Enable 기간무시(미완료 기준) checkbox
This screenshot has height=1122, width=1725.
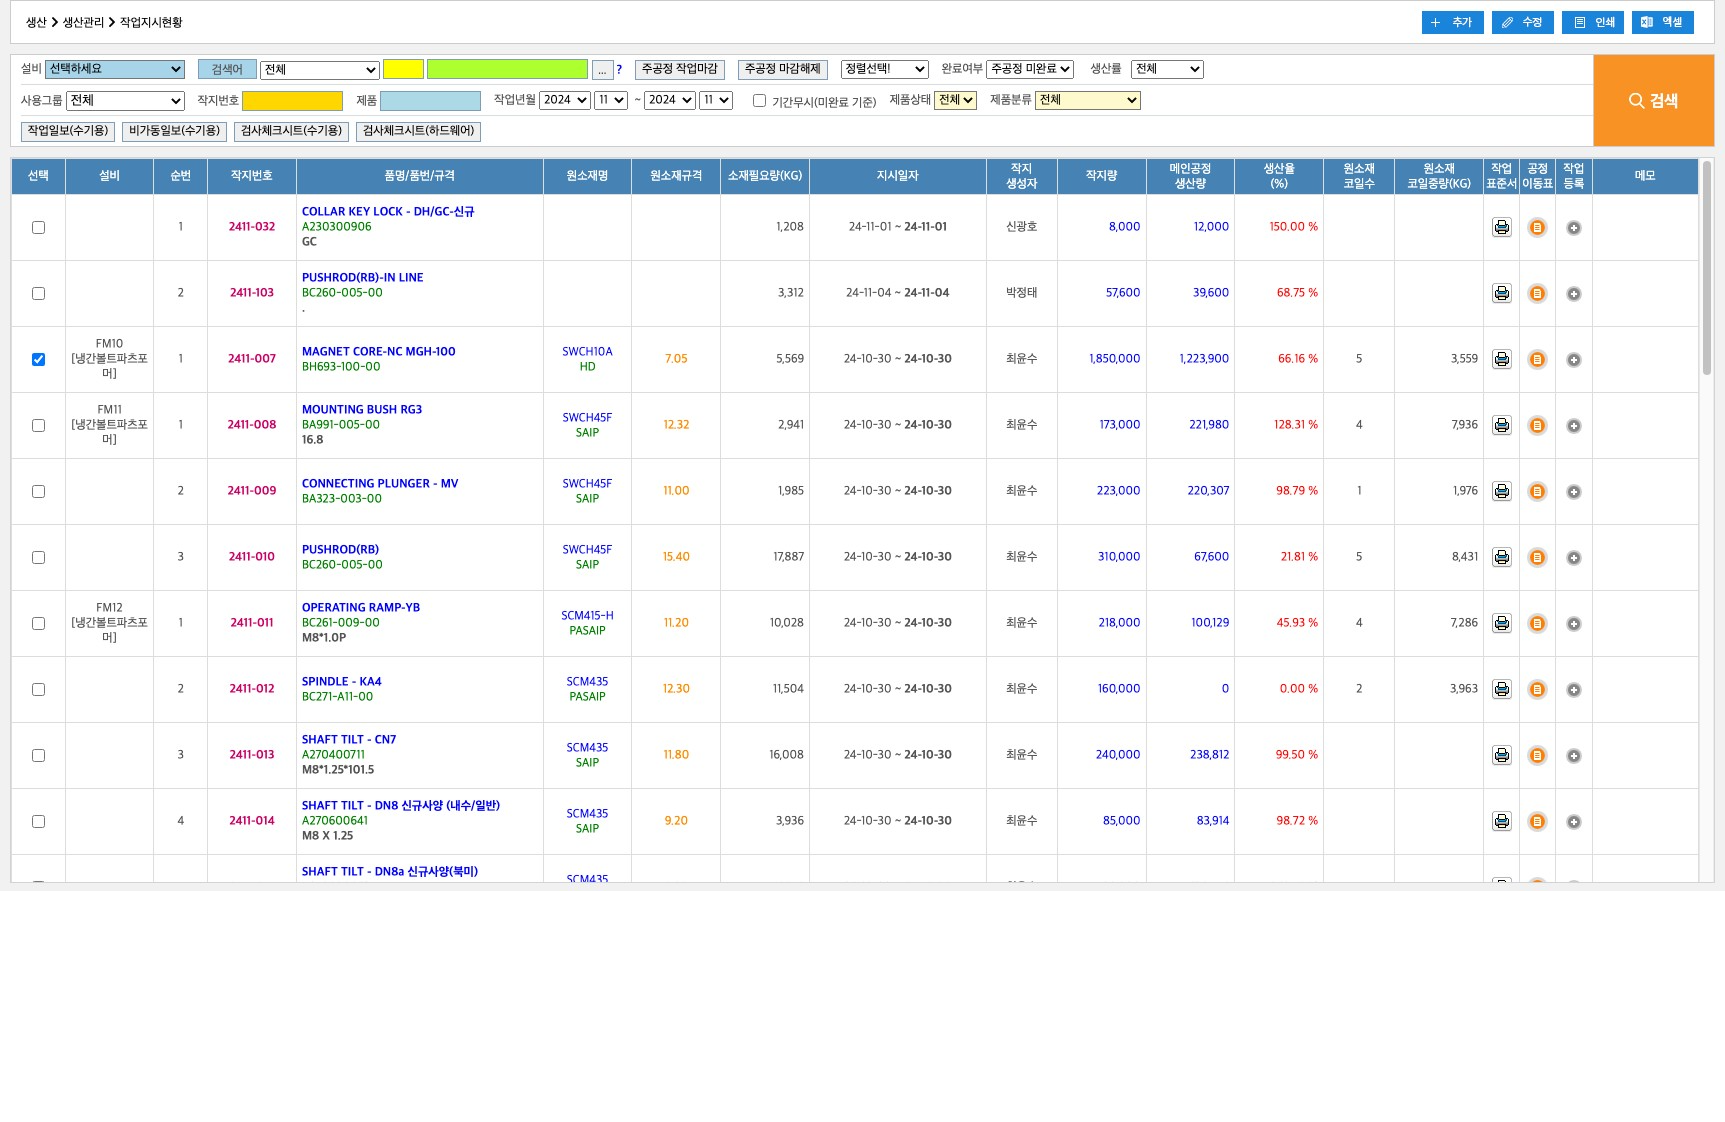click(759, 100)
